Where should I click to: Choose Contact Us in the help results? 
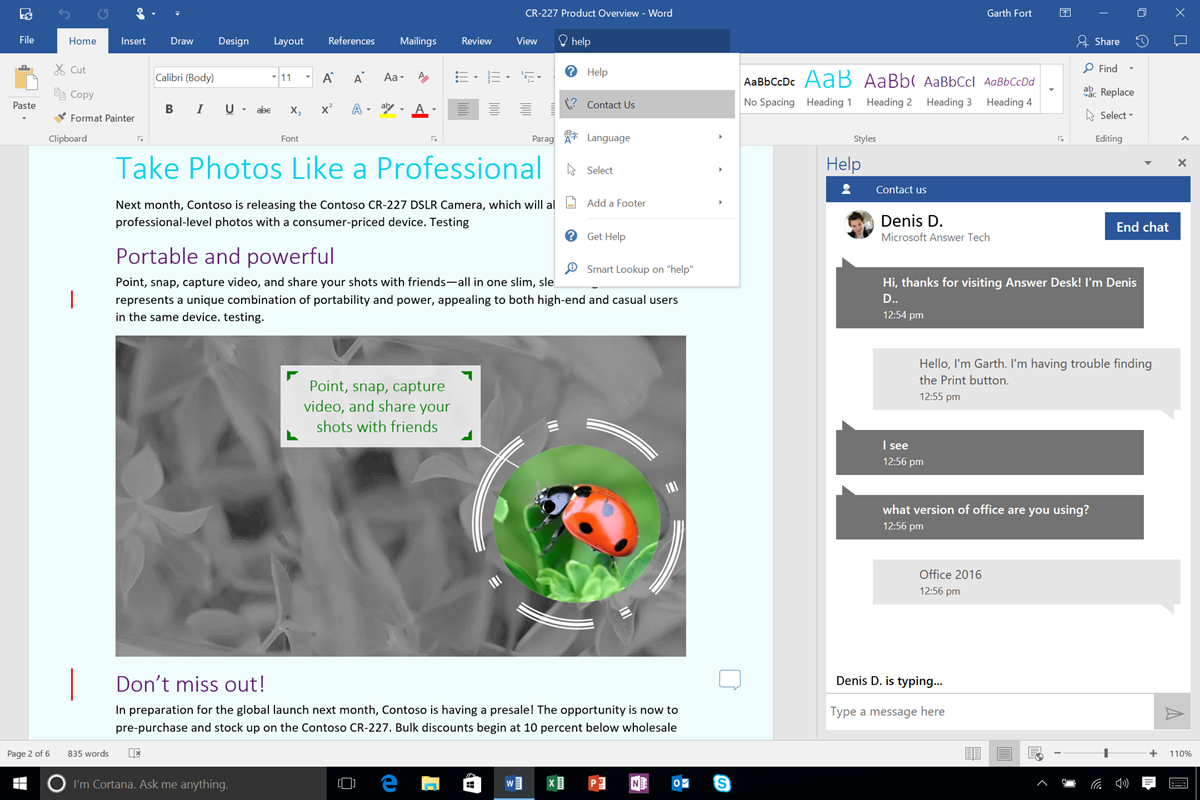click(612, 104)
